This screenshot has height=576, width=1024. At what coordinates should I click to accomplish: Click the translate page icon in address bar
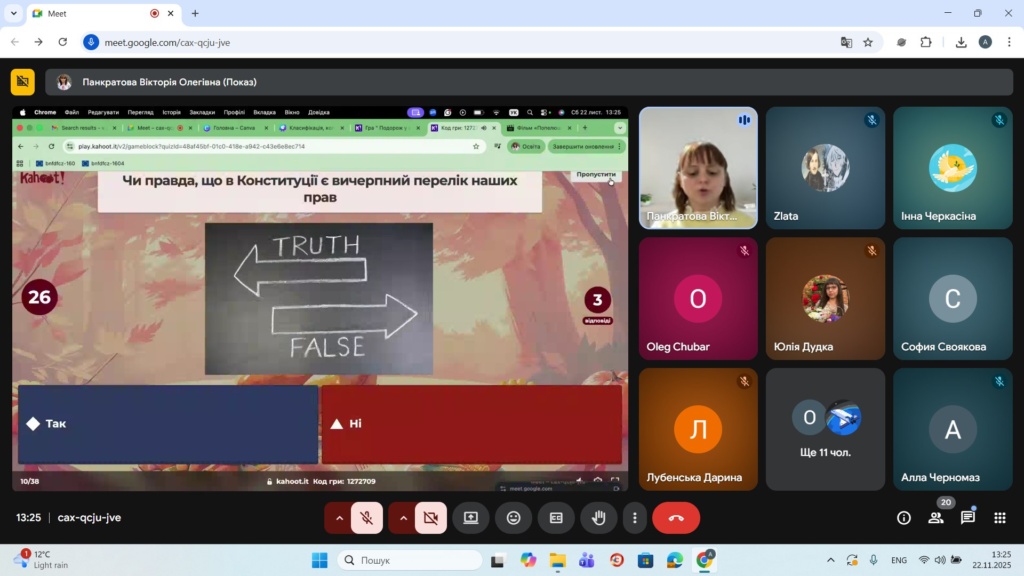pos(846,42)
